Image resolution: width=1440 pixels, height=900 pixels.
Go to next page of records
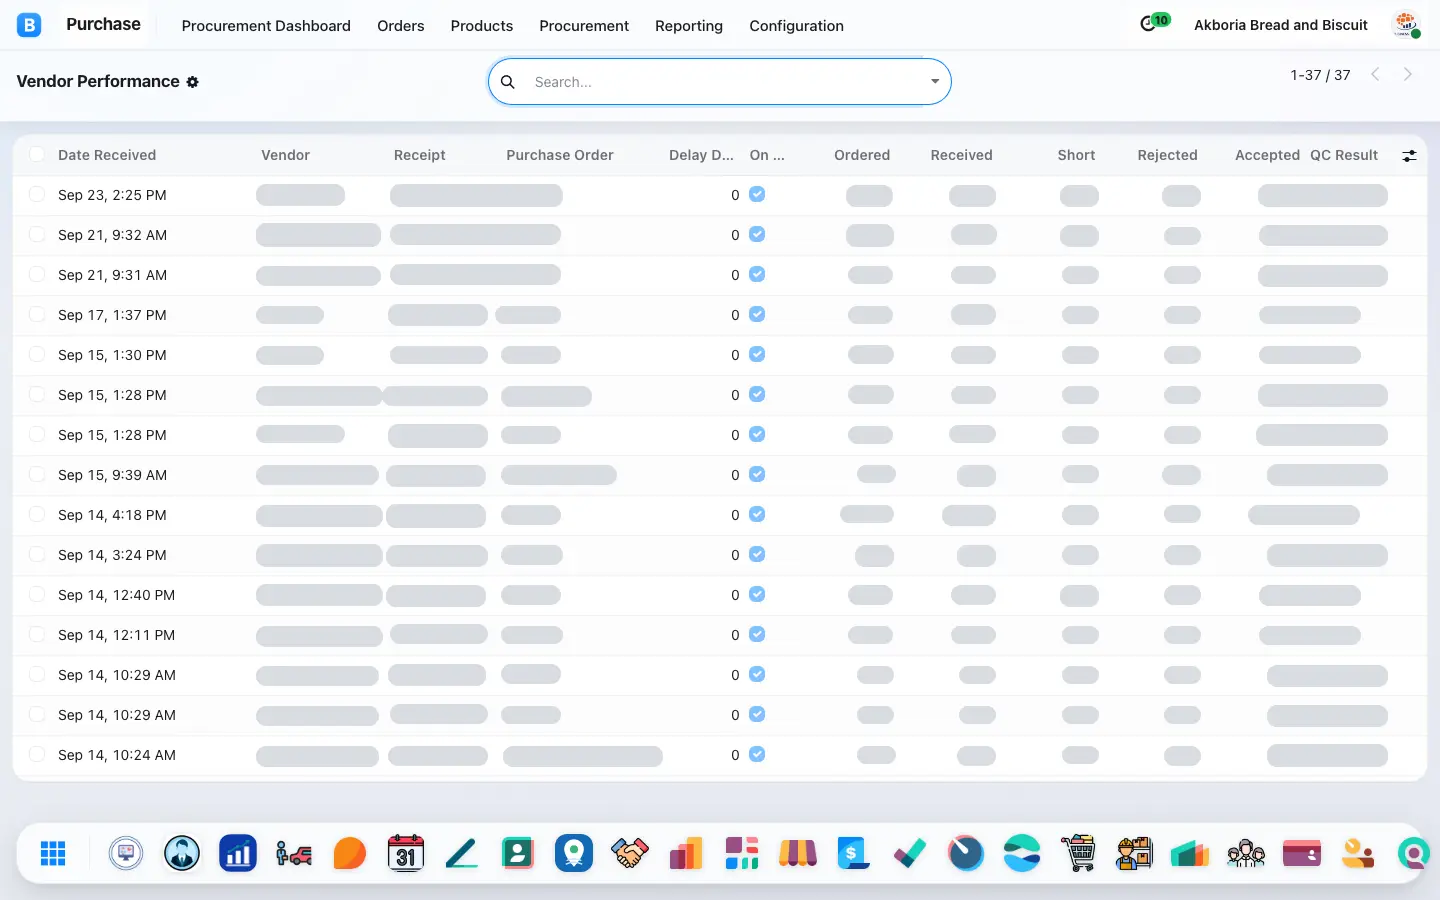click(x=1408, y=74)
